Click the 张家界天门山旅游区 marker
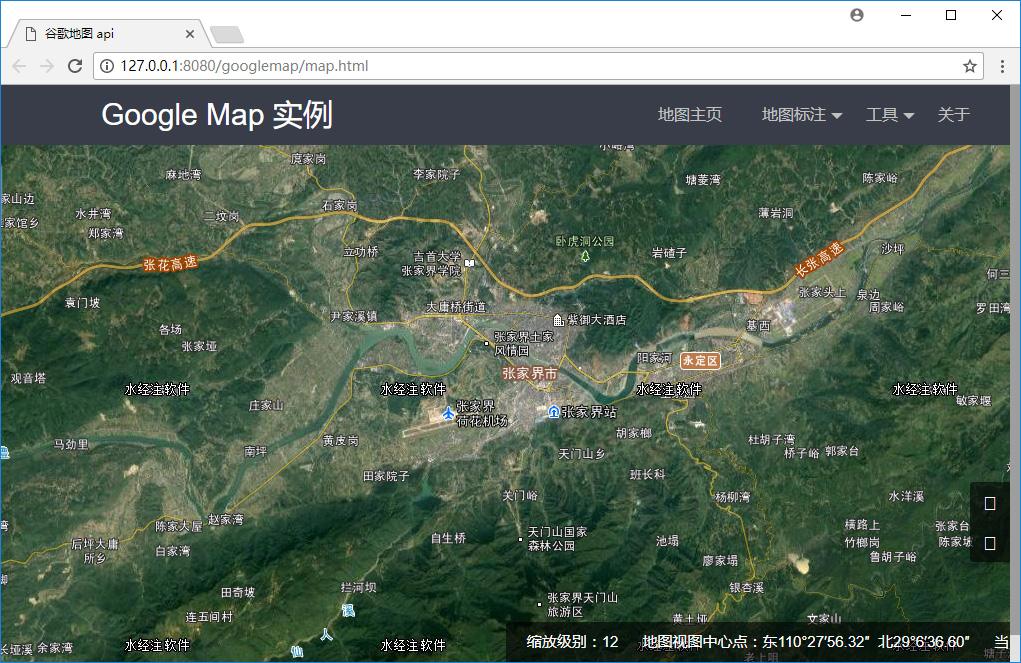This screenshot has height=663, width=1021. tap(539, 604)
